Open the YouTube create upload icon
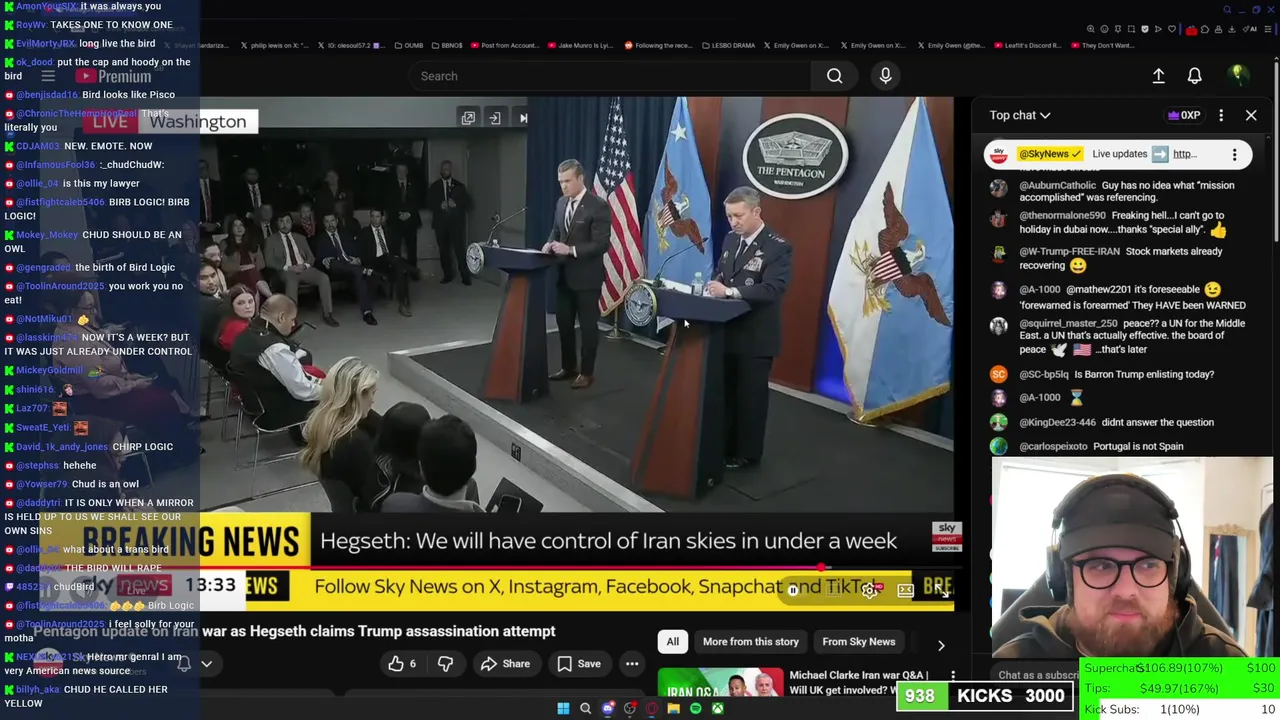This screenshot has height=720, width=1280. tap(1158, 76)
